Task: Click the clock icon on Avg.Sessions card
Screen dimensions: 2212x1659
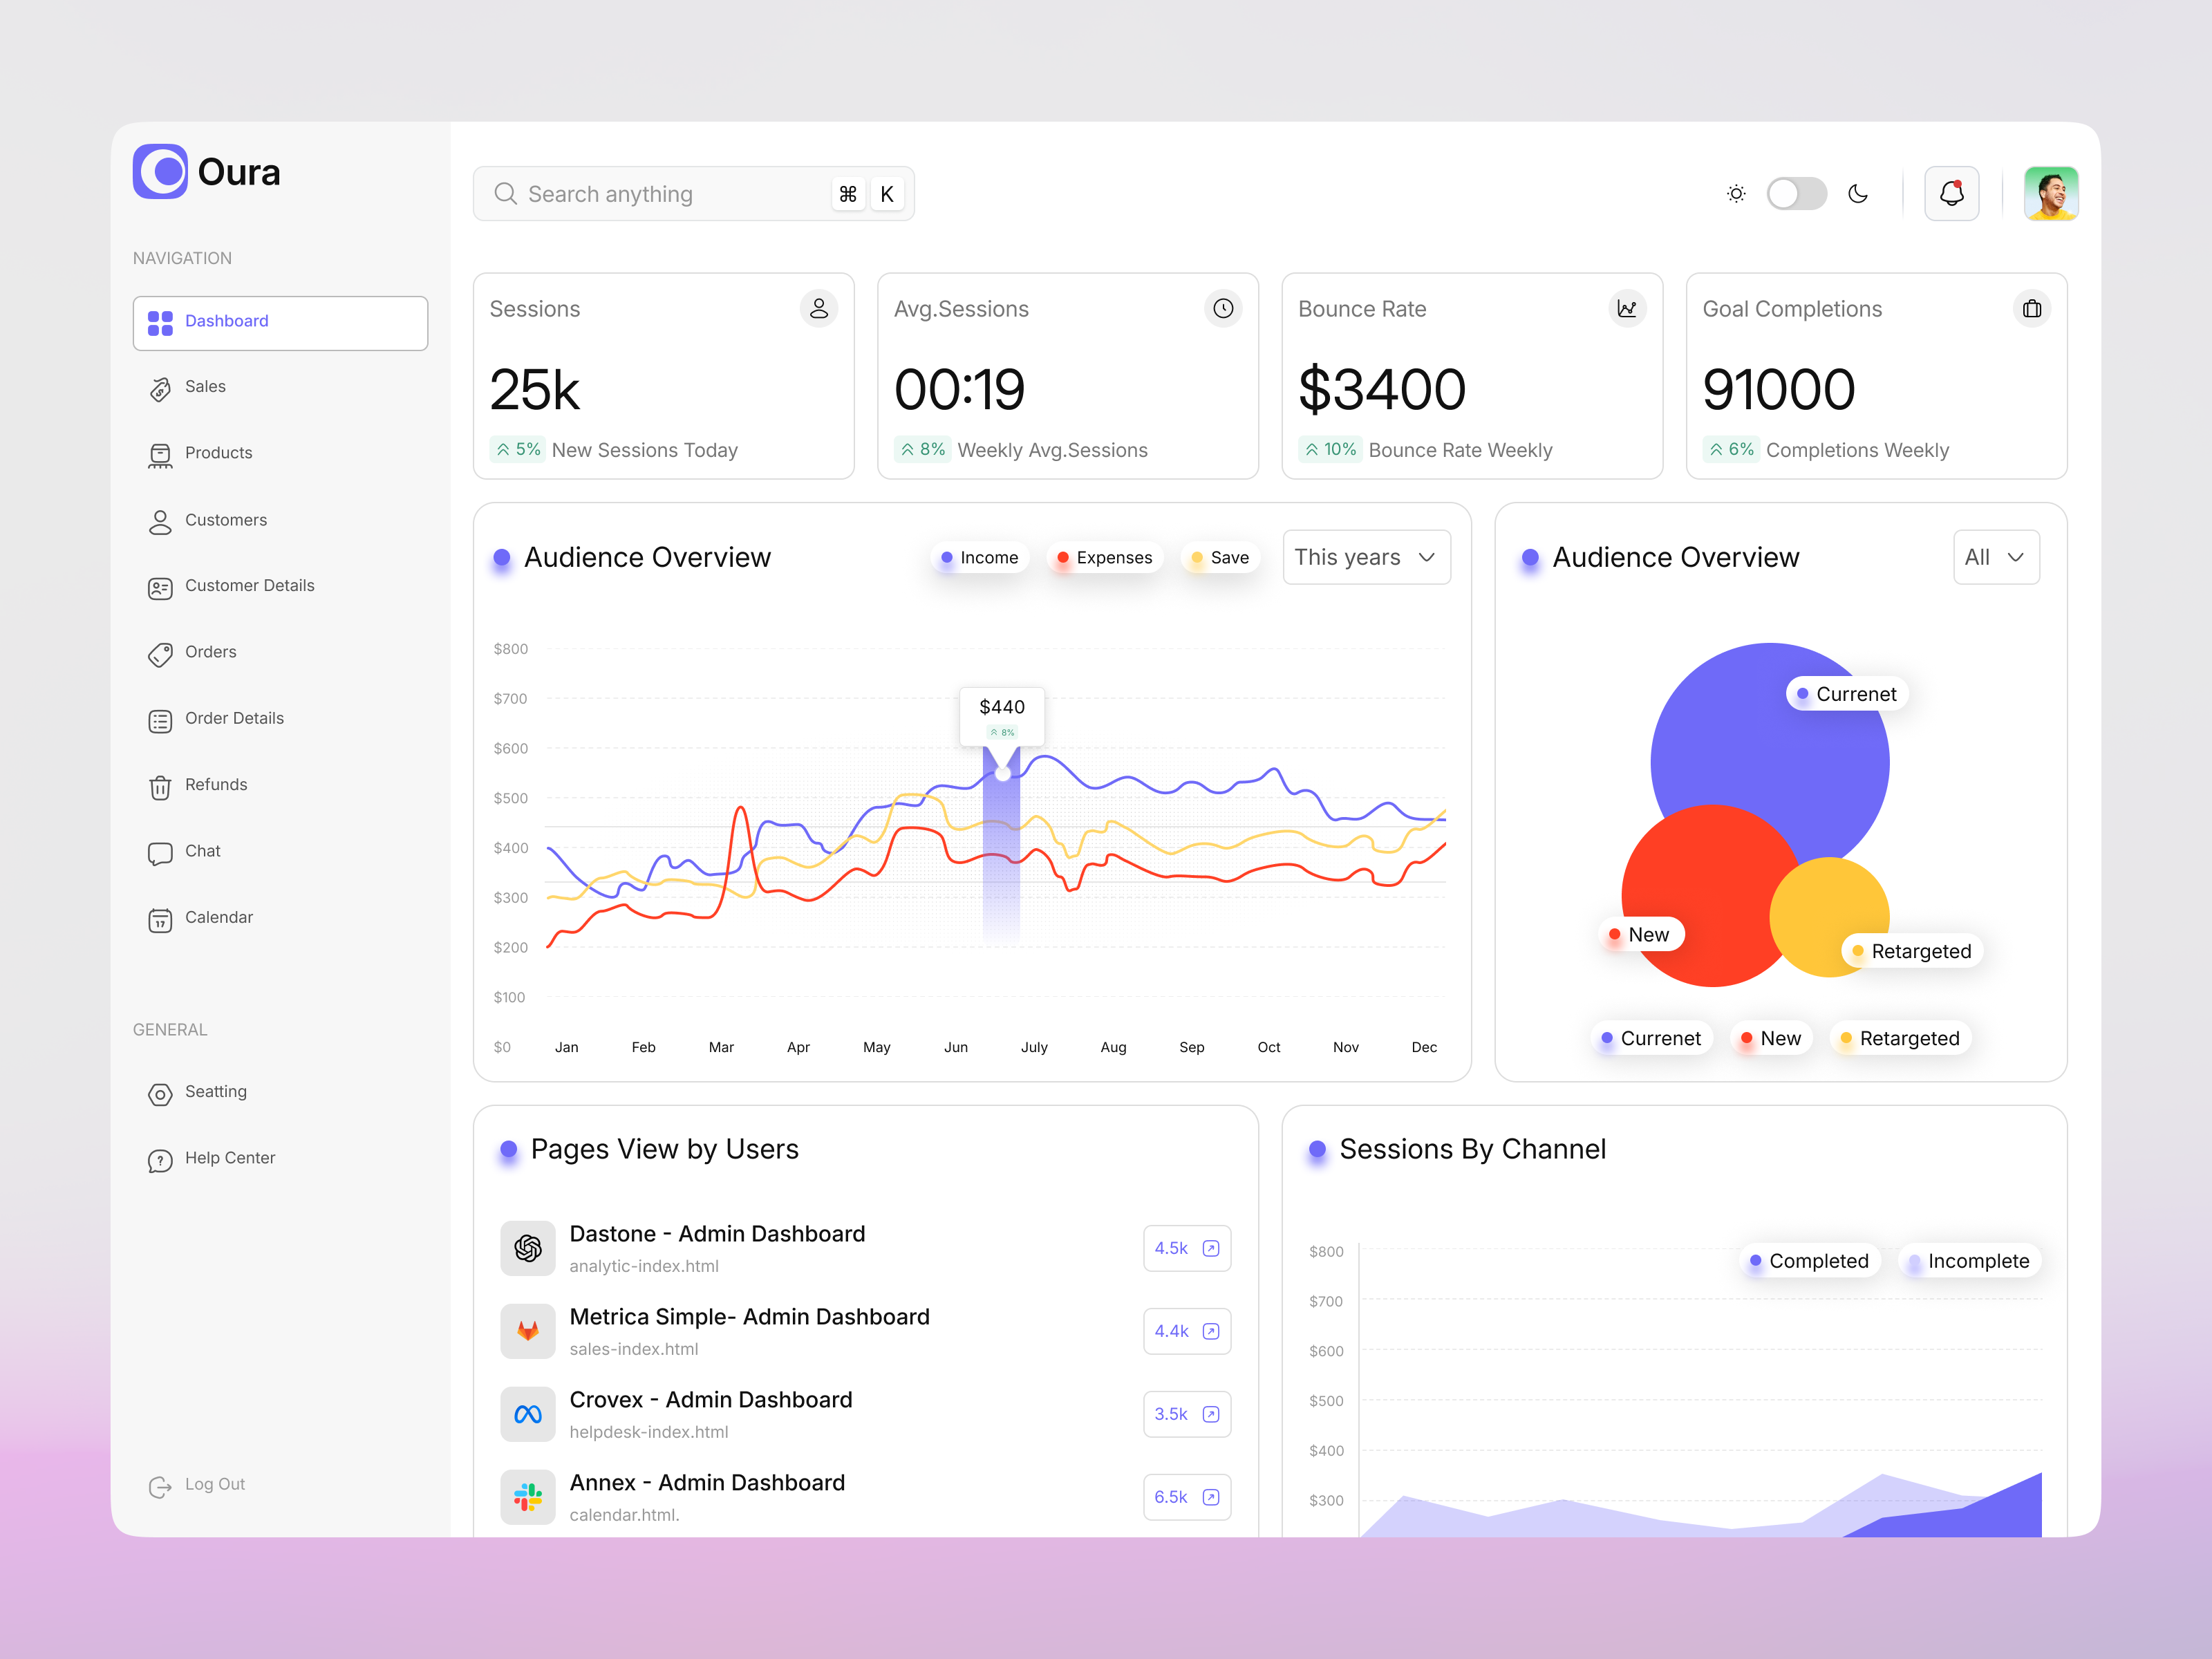Action: click(x=1223, y=308)
